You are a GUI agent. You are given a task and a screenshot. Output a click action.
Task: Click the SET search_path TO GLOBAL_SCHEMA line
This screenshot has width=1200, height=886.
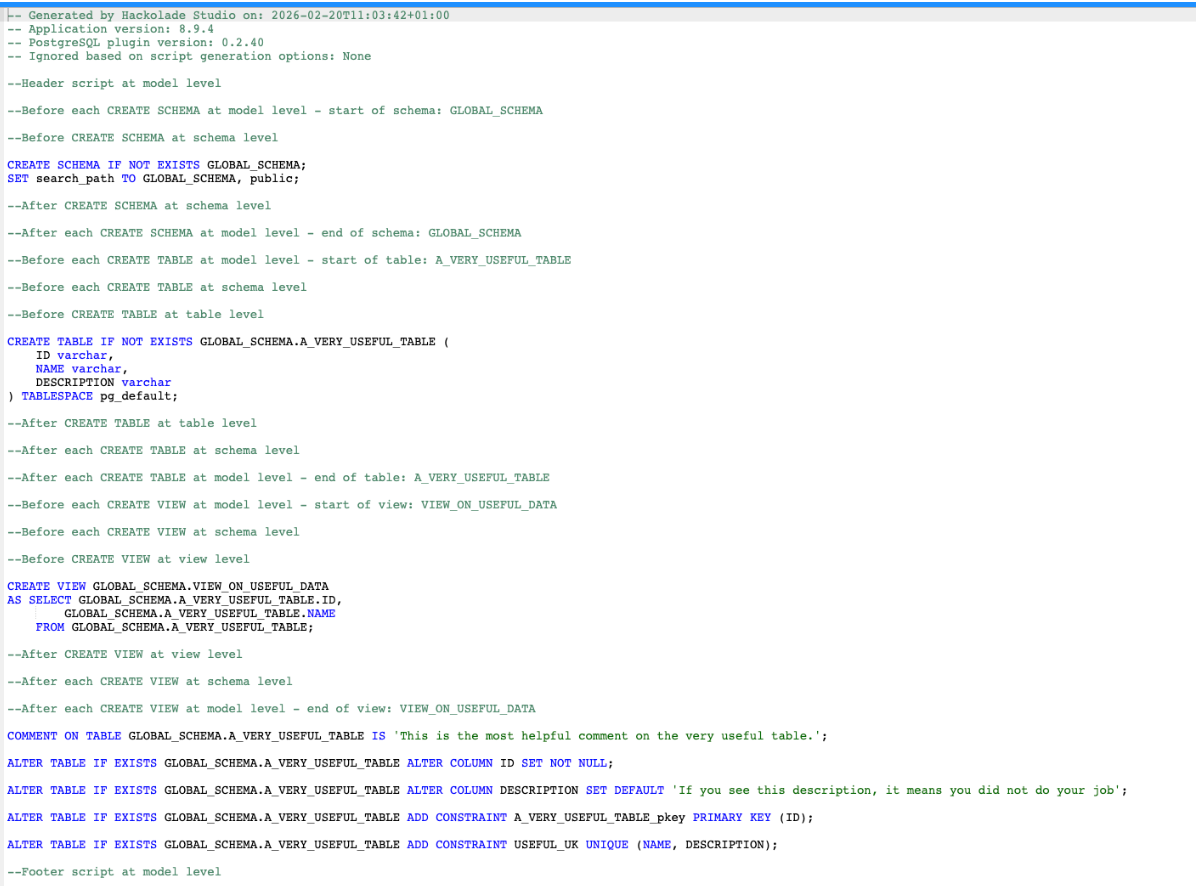tap(150, 178)
